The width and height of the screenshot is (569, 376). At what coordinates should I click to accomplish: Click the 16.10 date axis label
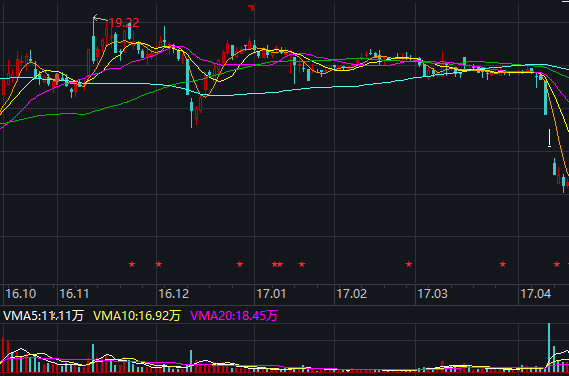point(21,294)
